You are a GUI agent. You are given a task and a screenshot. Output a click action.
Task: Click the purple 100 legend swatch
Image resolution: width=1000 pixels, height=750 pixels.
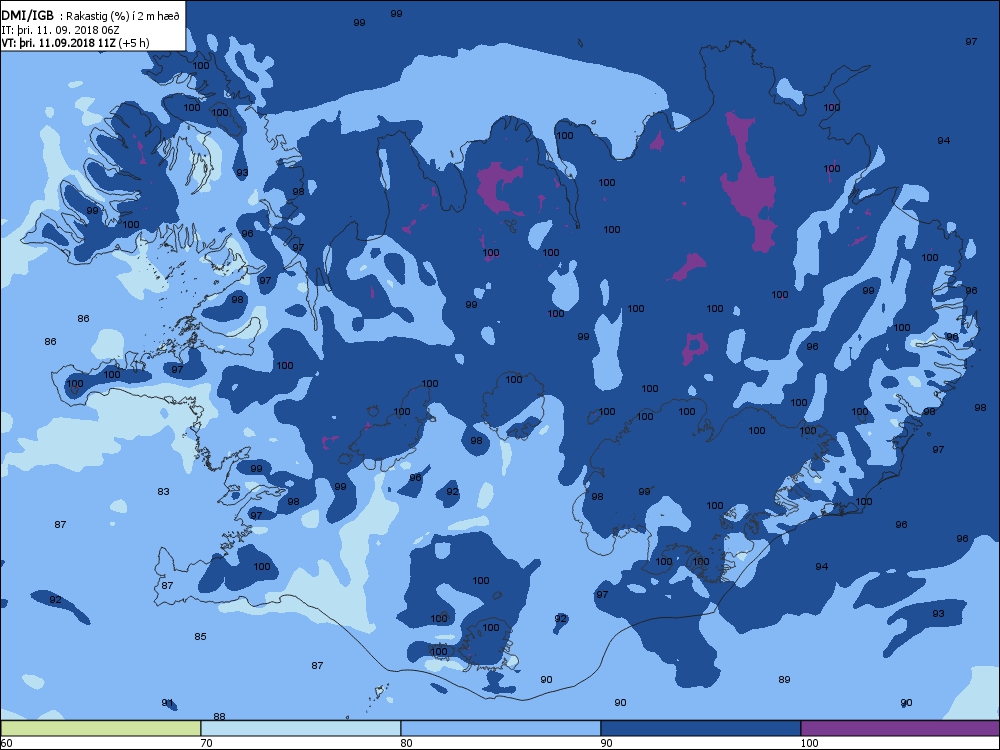point(900,728)
